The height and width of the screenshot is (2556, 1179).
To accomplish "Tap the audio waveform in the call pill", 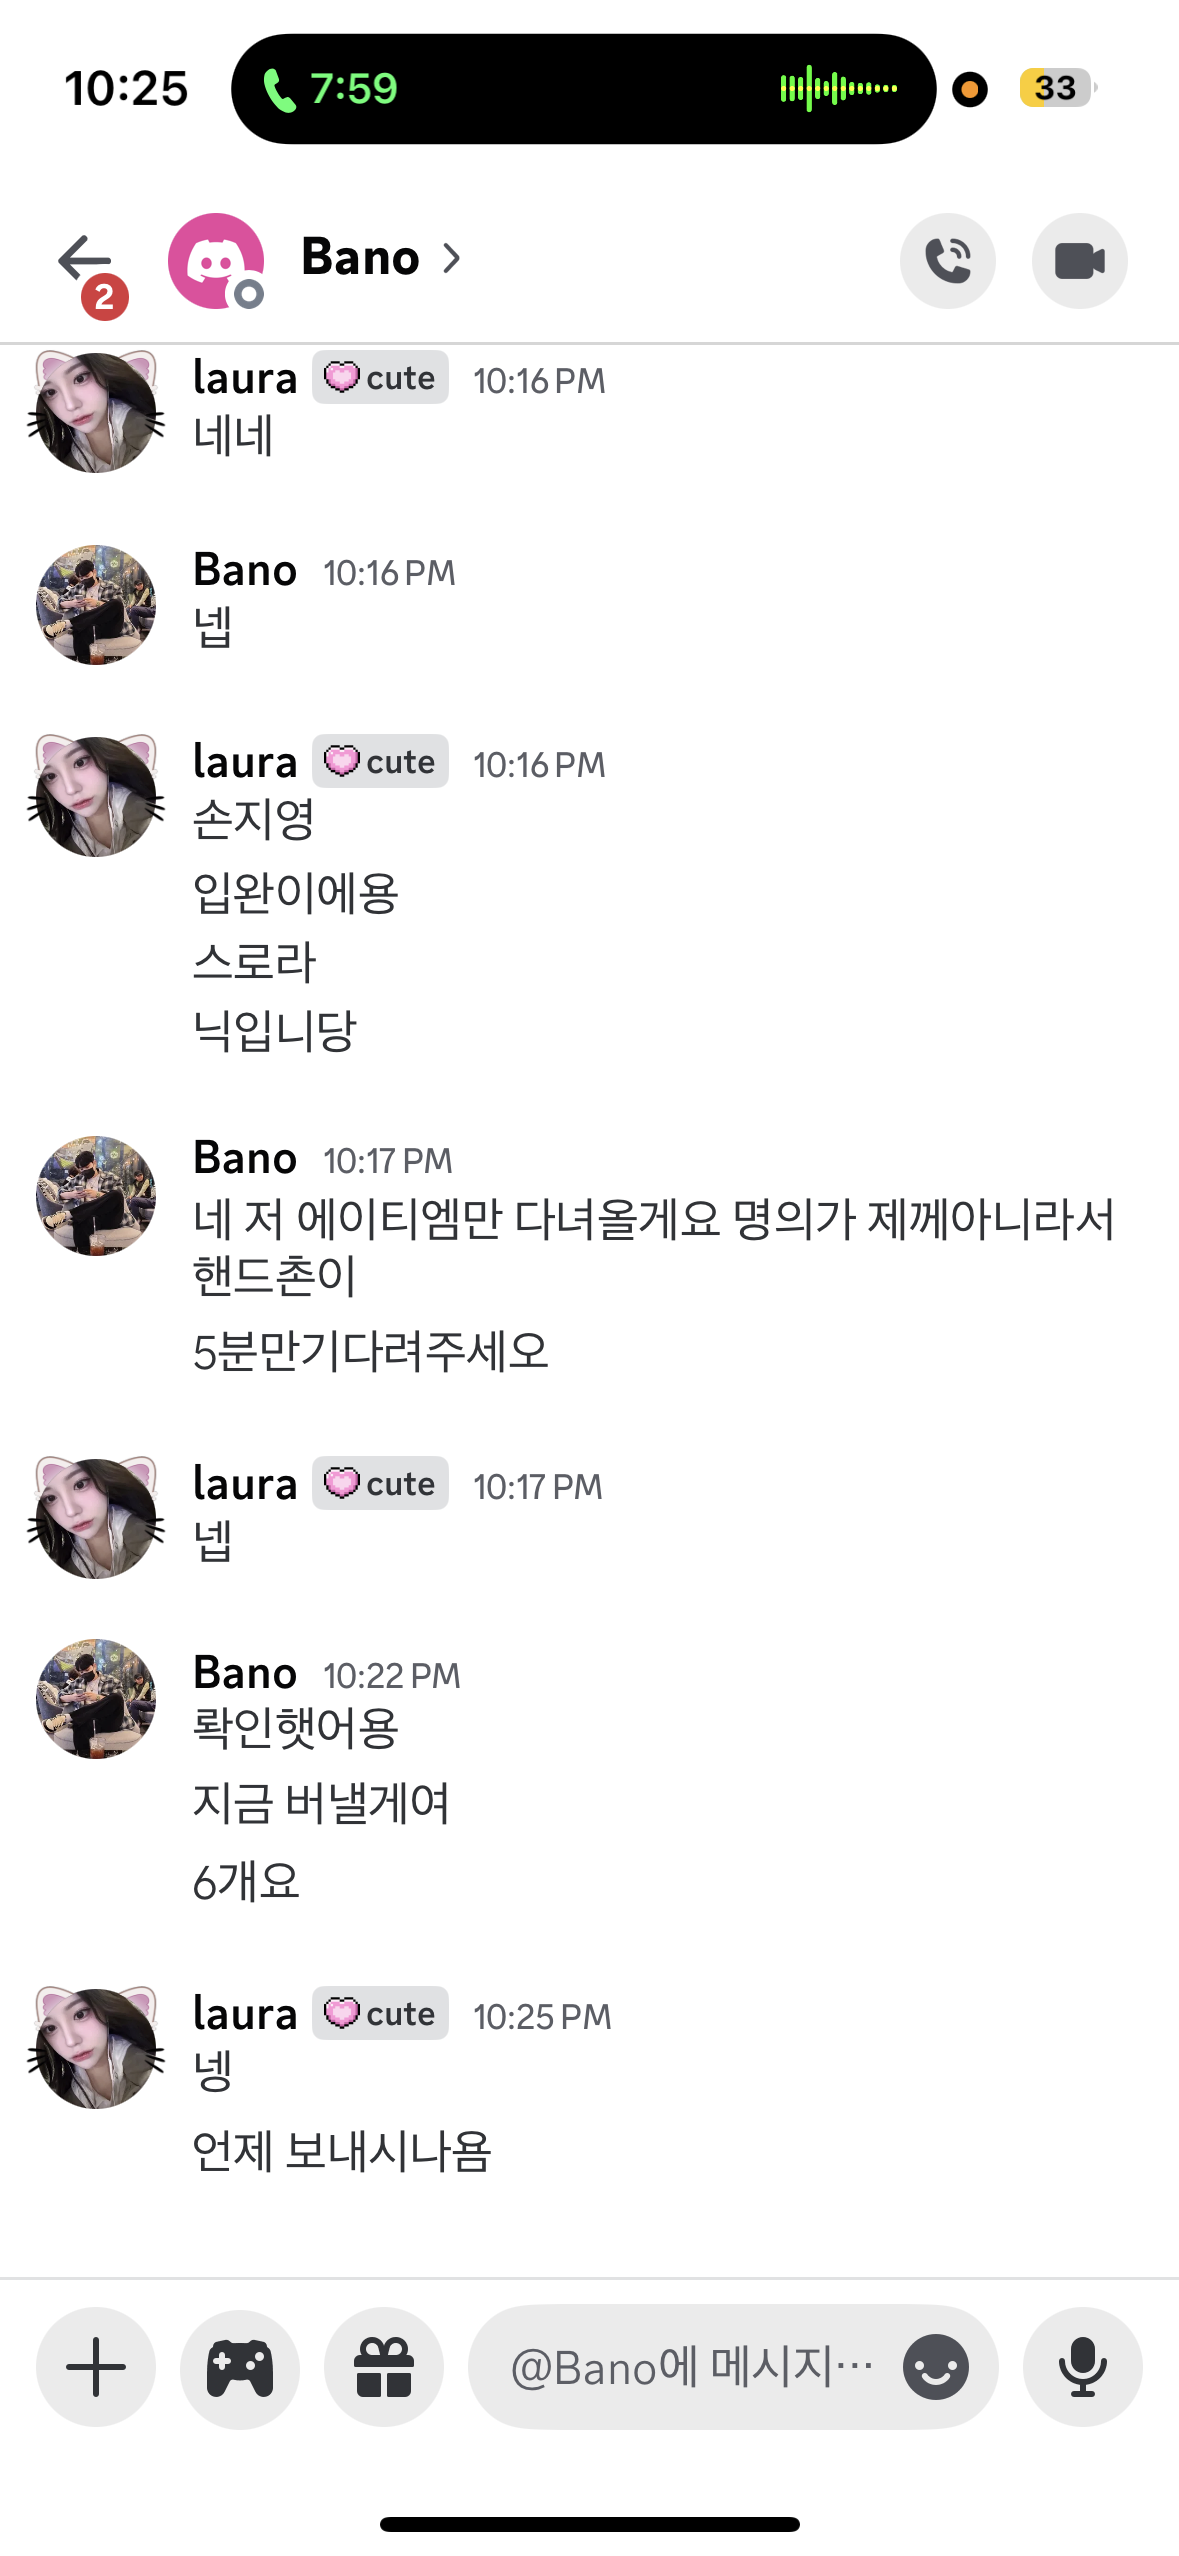I will point(838,89).
